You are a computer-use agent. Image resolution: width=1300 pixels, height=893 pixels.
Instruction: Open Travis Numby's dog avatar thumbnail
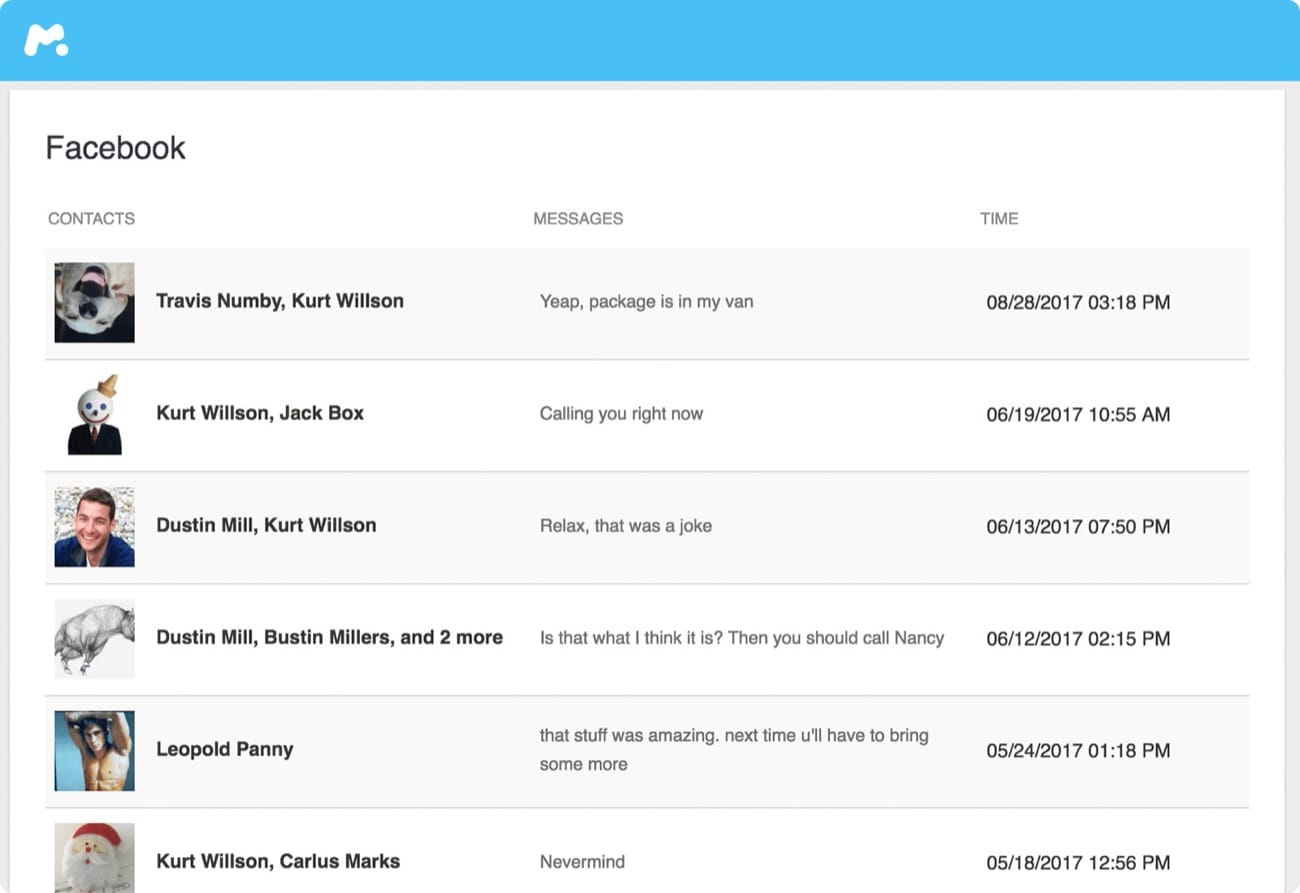coord(94,302)
